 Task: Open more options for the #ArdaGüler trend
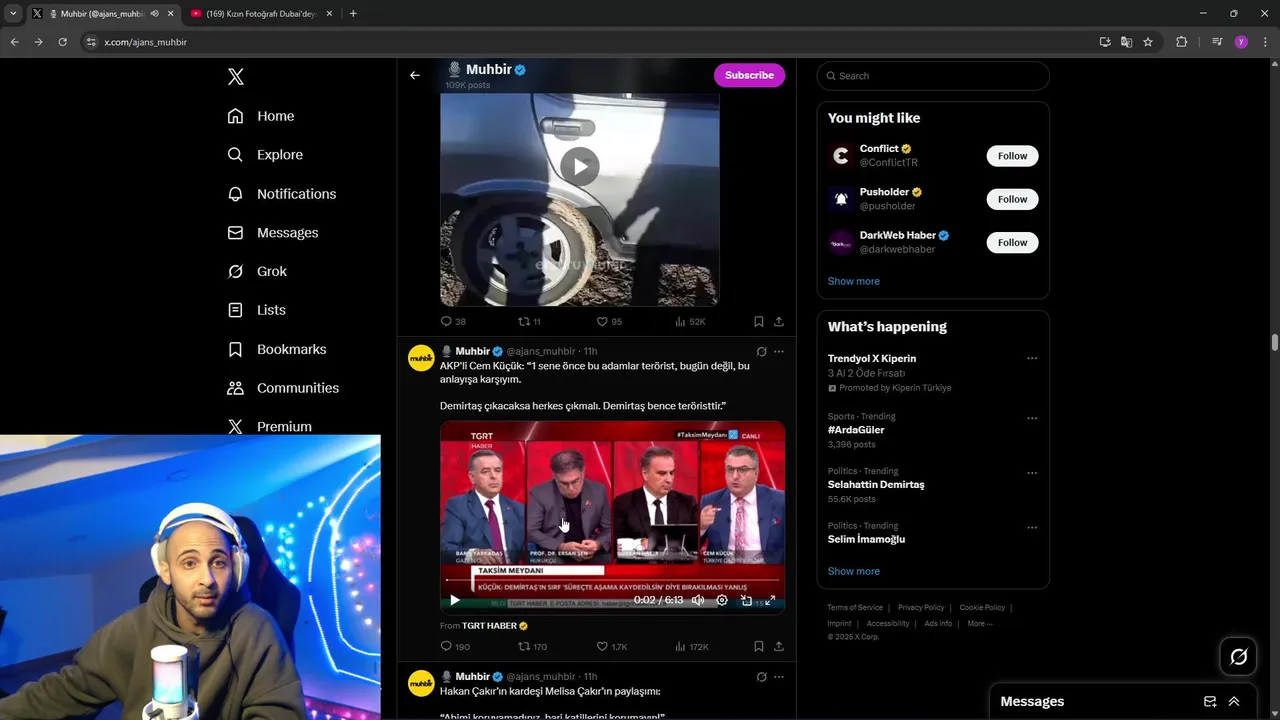pos(1032,418)
